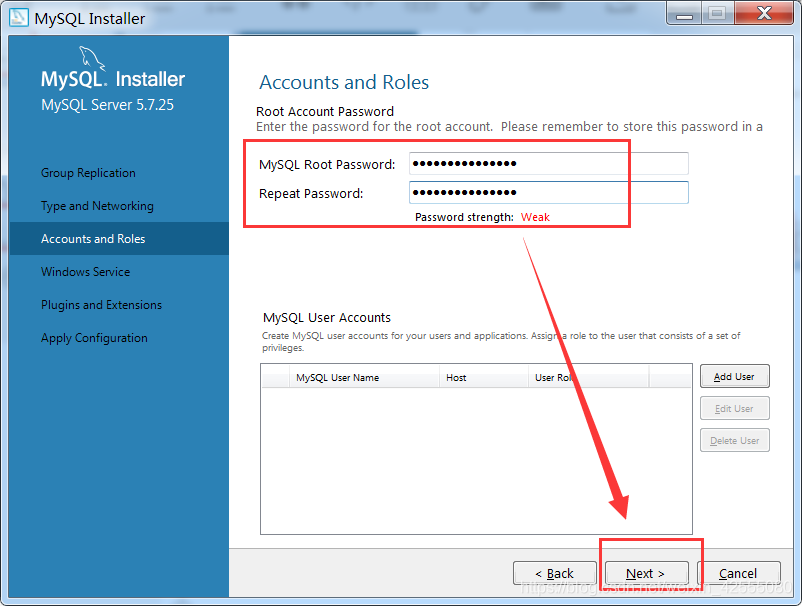
Task: Minimize the MySQL Installer window
Action: [684, 14]
